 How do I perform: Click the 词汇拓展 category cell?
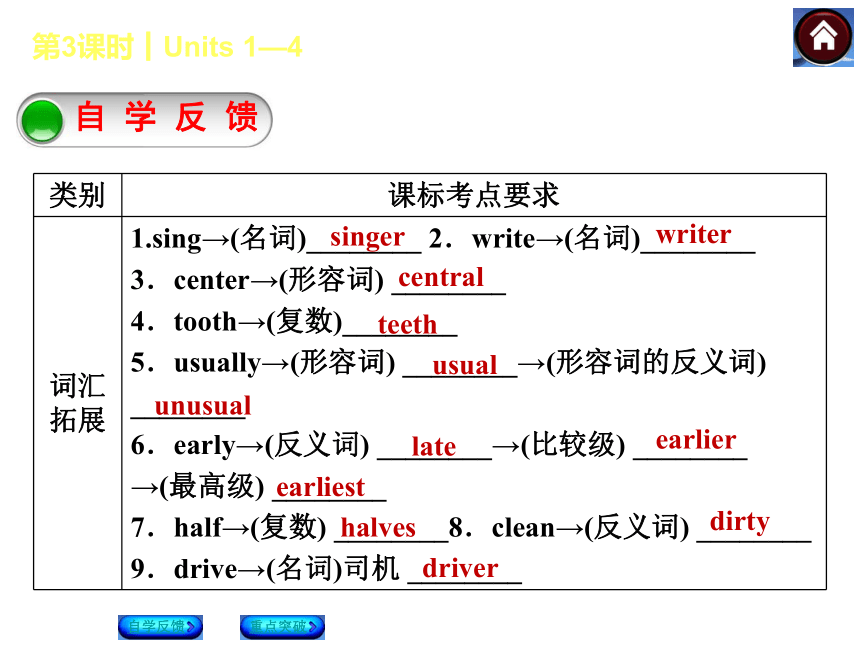point(77,403)
